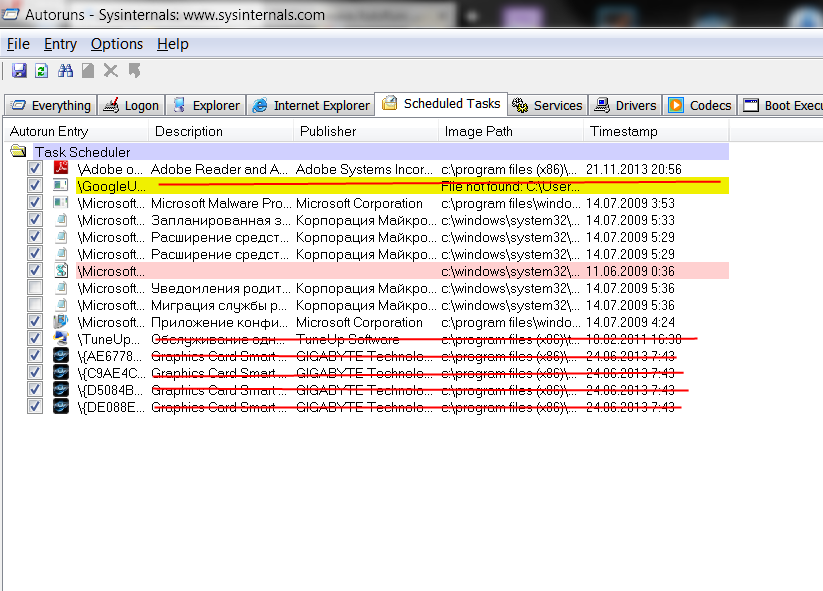Click the TuneUp entry icon

click(x=61, y=339)
